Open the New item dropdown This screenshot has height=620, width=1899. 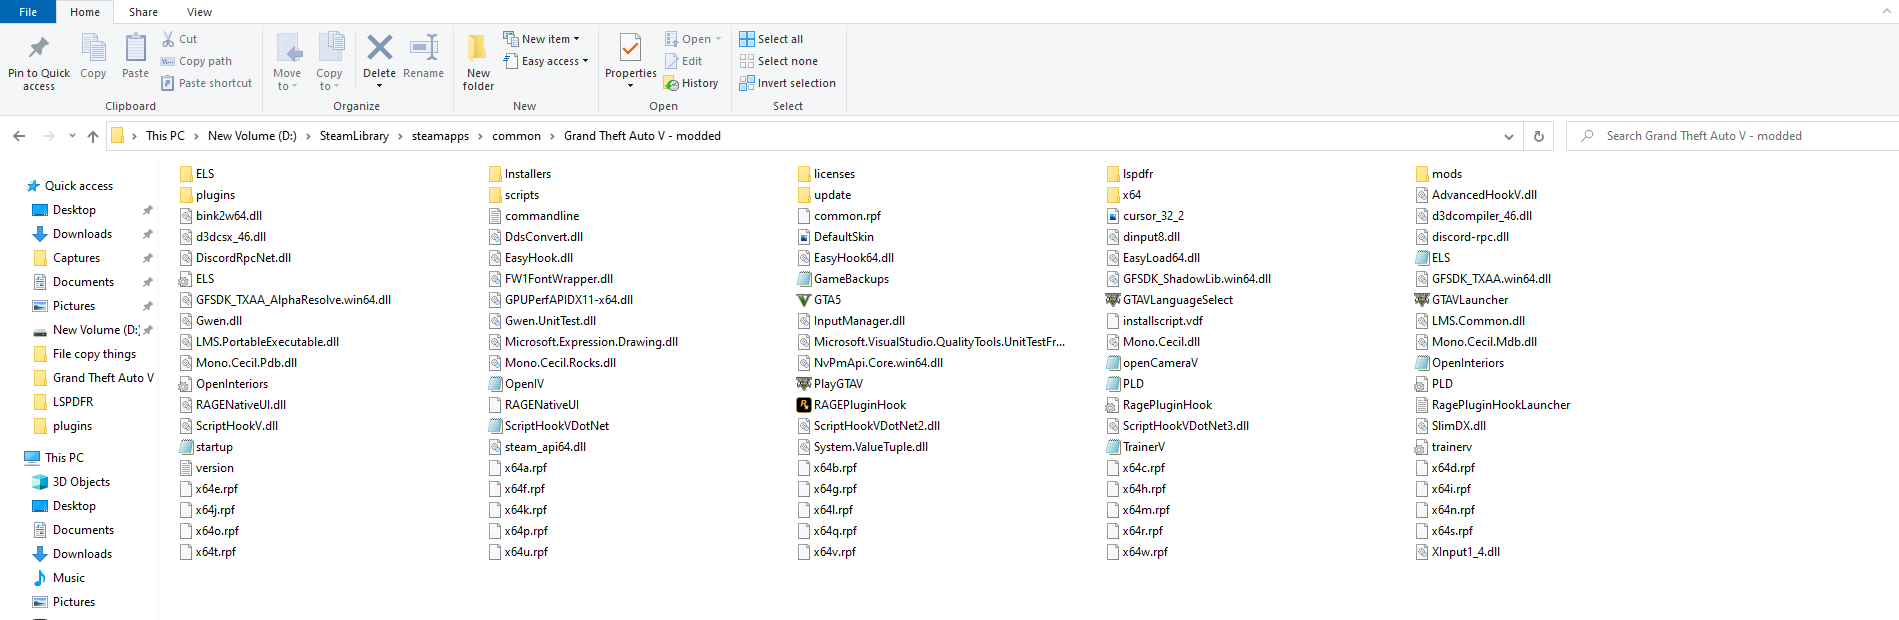pyautogui.click(x=541, y=39)
